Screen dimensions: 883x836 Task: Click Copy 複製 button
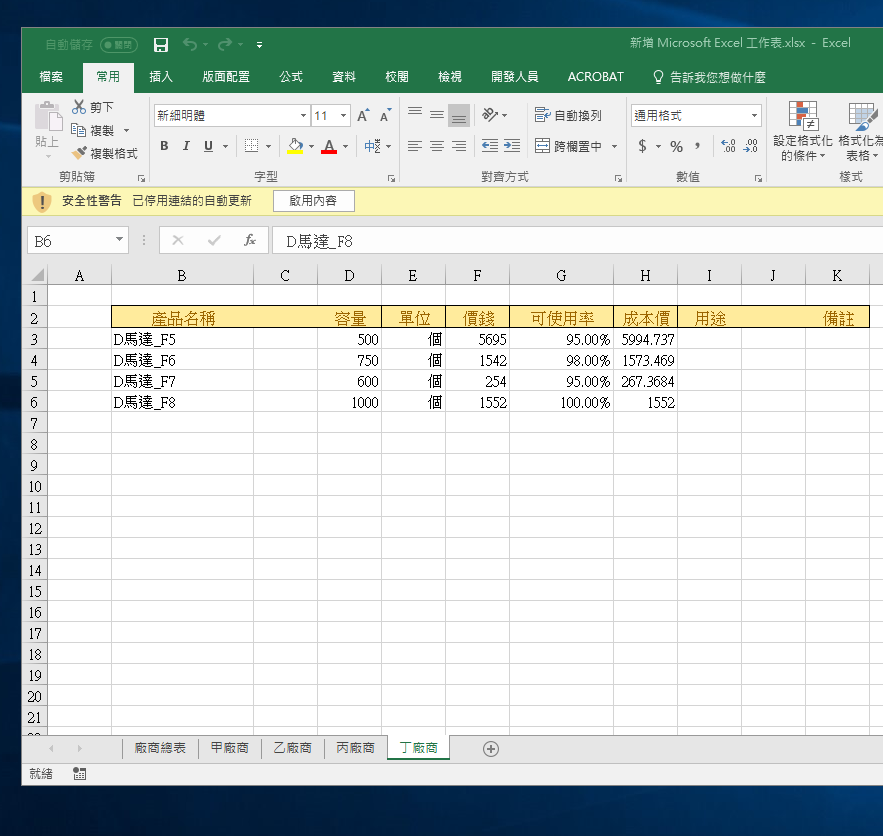(x=93, y=131)
